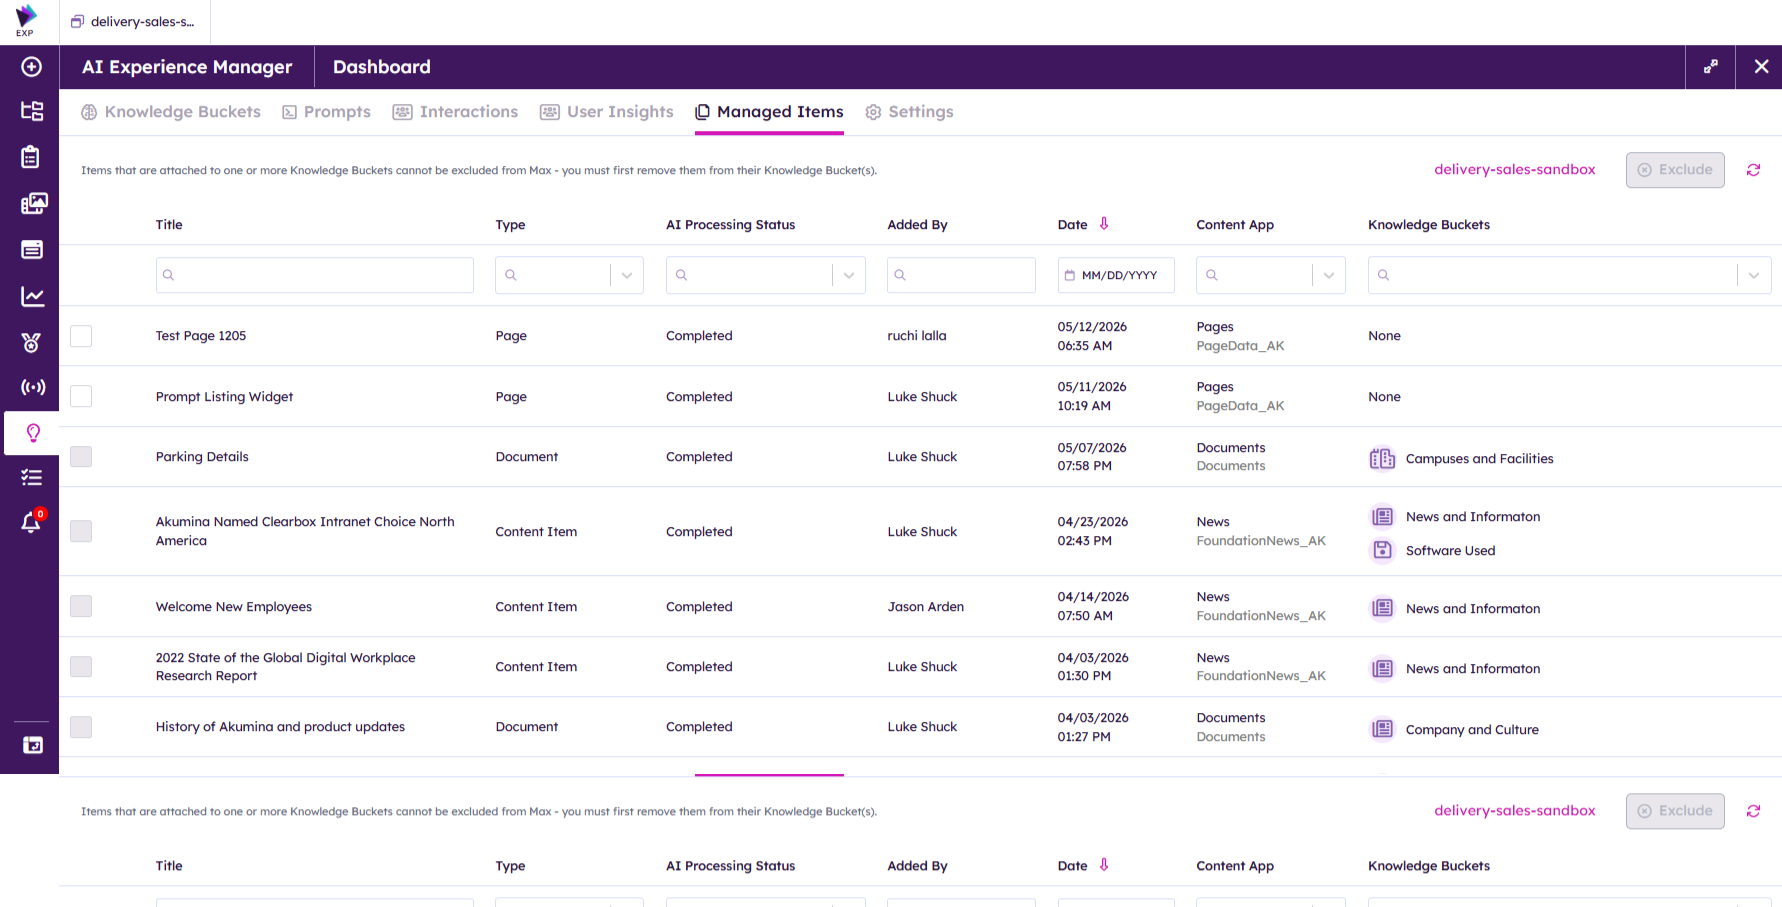Image resolution: width=1782 pixels, height=907 pixels.
Task: Check the box for Test Page 1205
Action: pyautogui.click(x=81, y=336)
